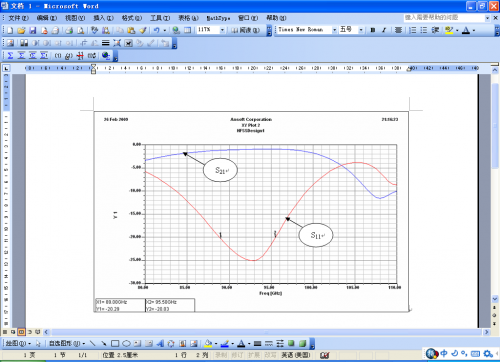Toggle numbered list formatting
This screenshot has height=362, width=500.
pyautogui.click(x=412, y=30)
